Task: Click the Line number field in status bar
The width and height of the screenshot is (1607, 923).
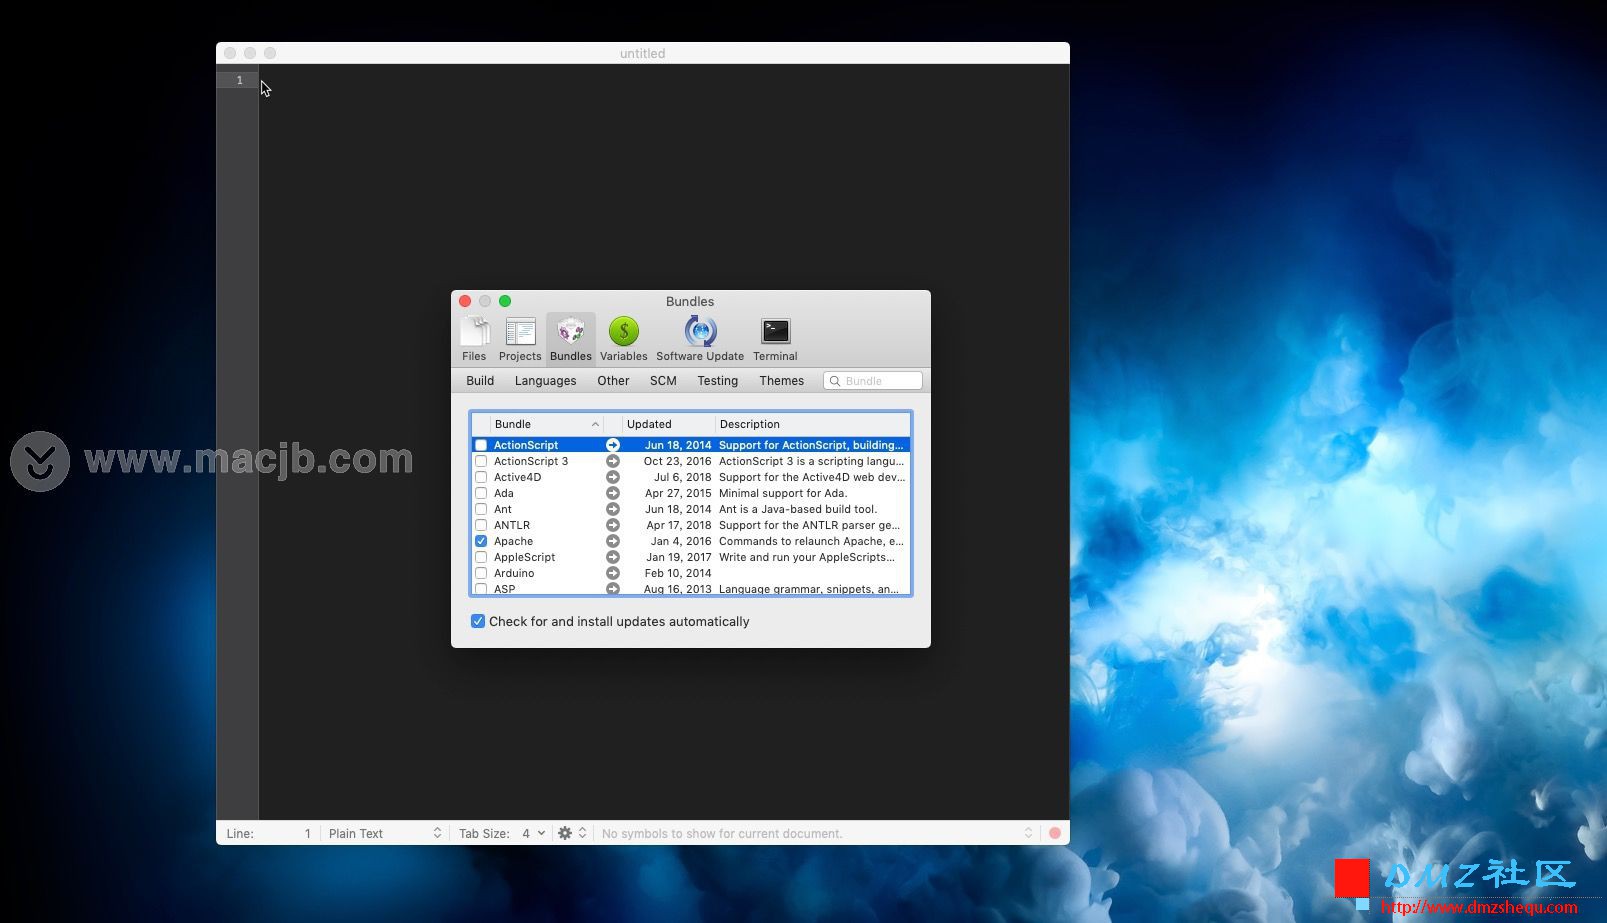Action: click(270, 833)
